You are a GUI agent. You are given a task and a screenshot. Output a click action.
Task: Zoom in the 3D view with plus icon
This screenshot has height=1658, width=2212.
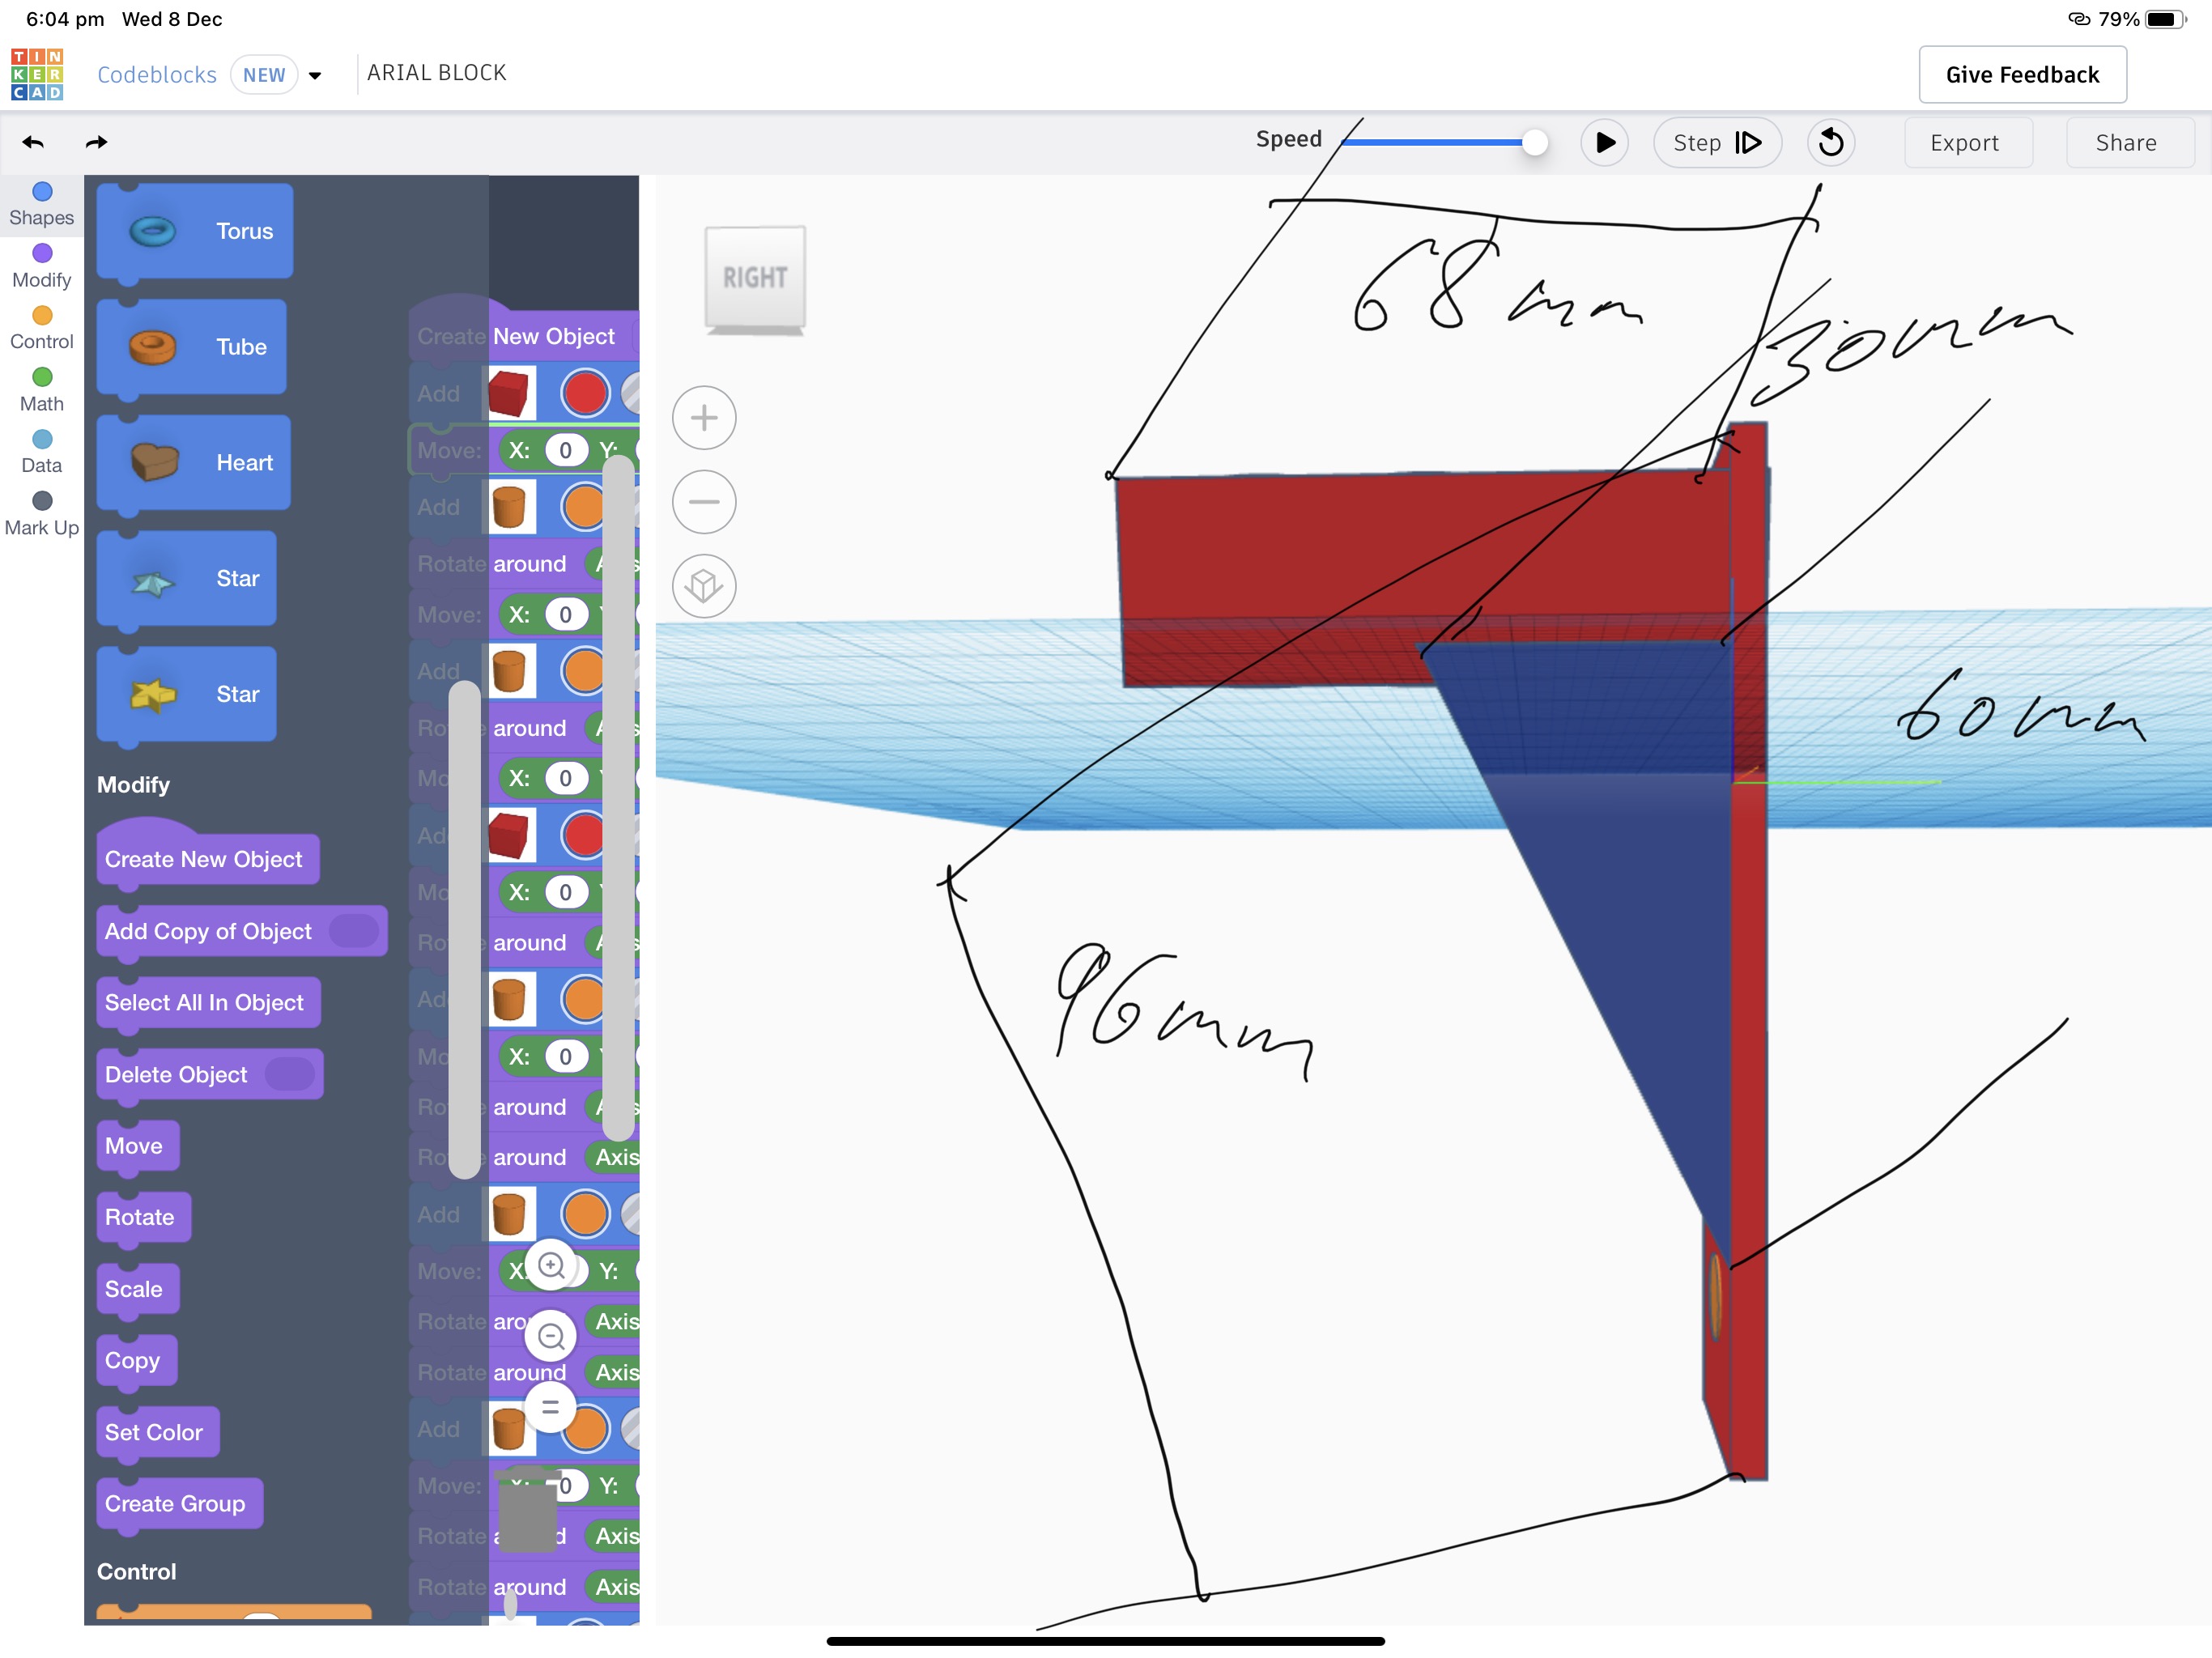coord(704,418)
